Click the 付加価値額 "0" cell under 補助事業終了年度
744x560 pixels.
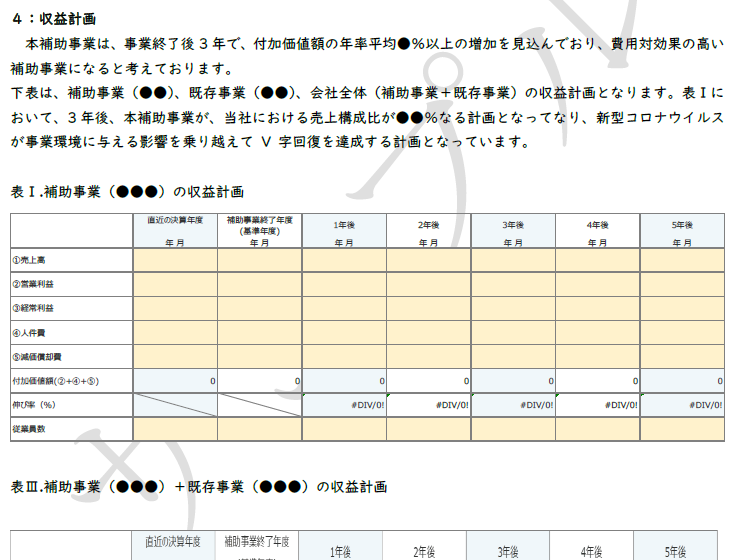pos(260,381)
